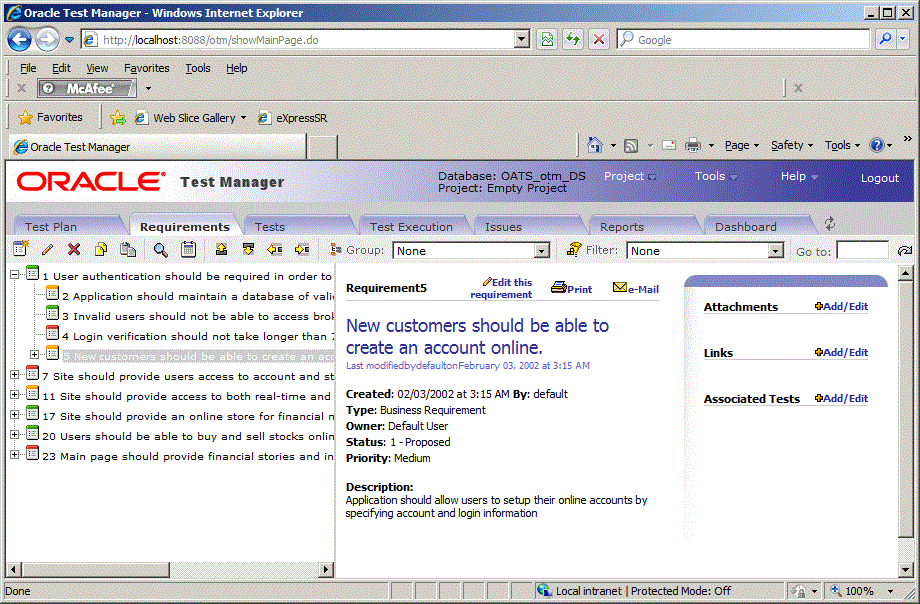Click the browser Refresh page icon
The width and height of the screenshot is (920, 604).
pos(573,39)
